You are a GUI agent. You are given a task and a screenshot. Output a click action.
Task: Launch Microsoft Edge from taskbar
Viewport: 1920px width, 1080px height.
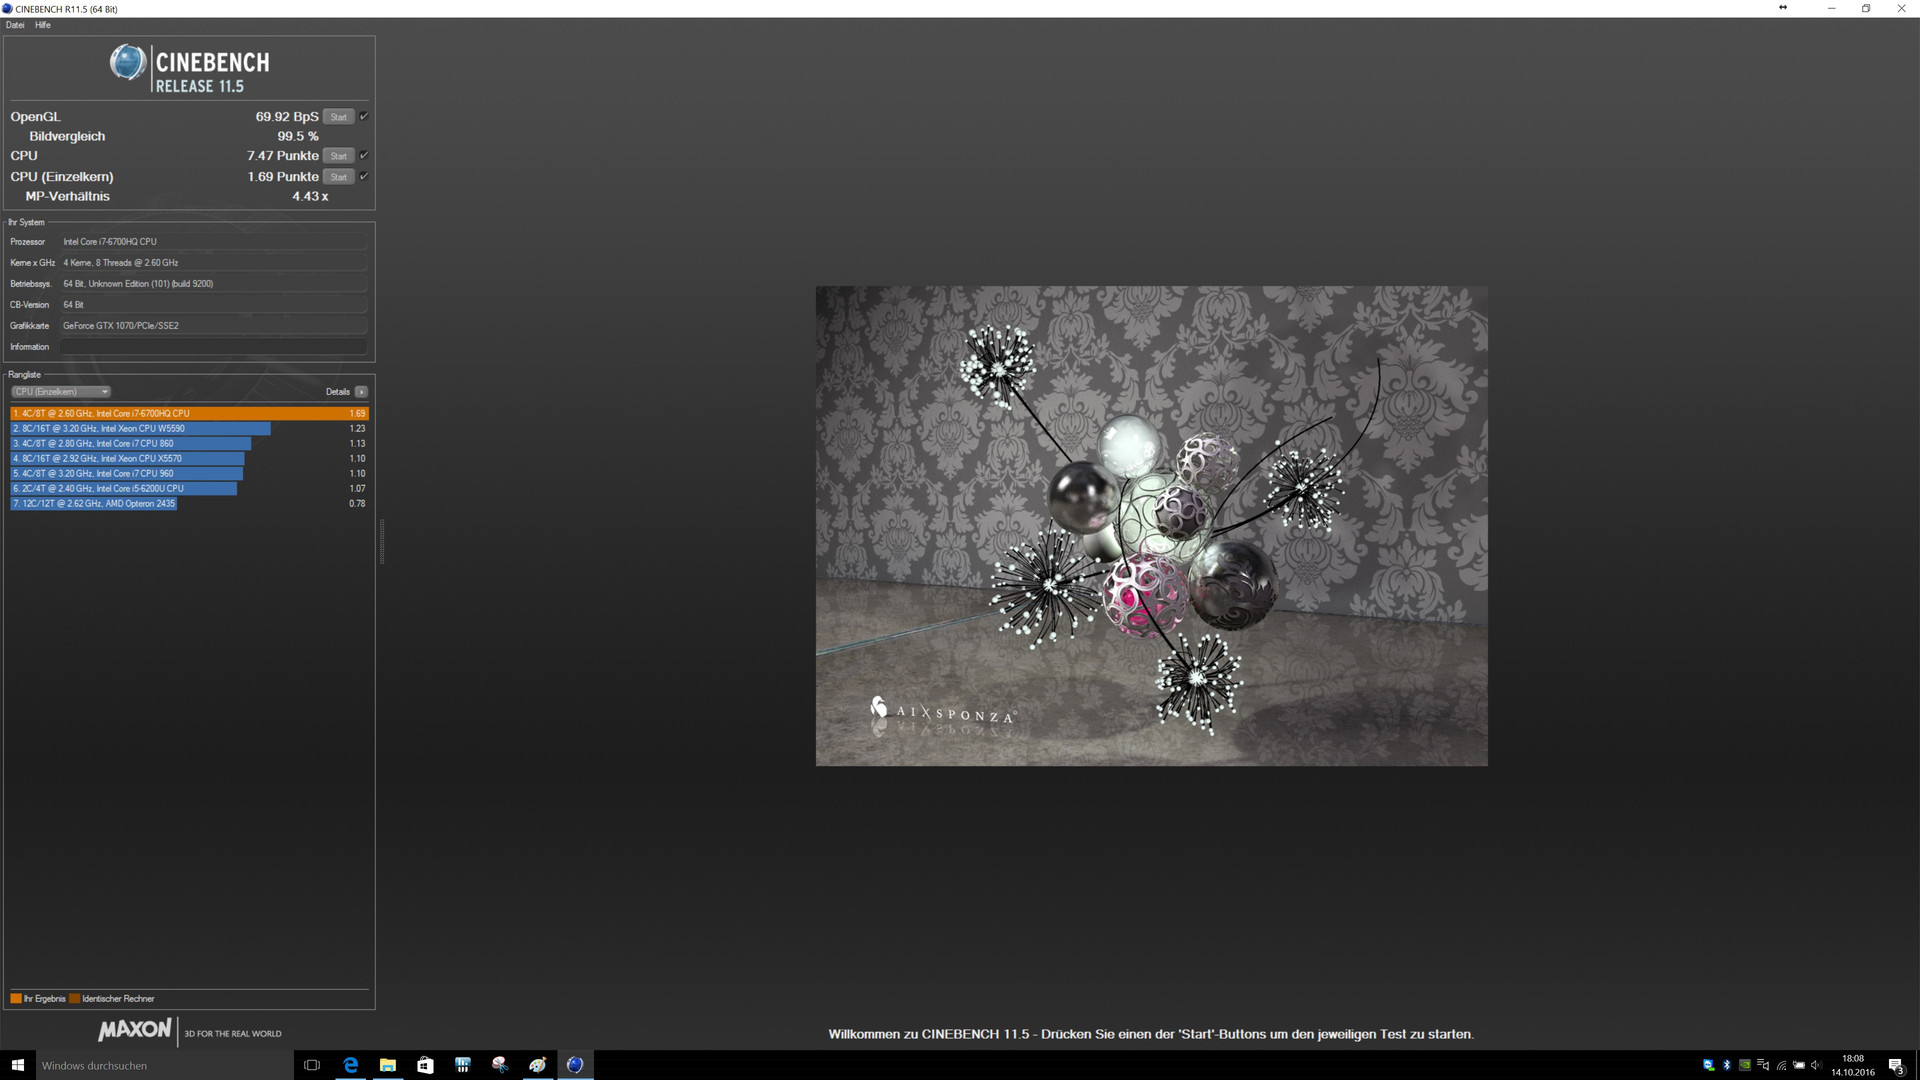351,1065
